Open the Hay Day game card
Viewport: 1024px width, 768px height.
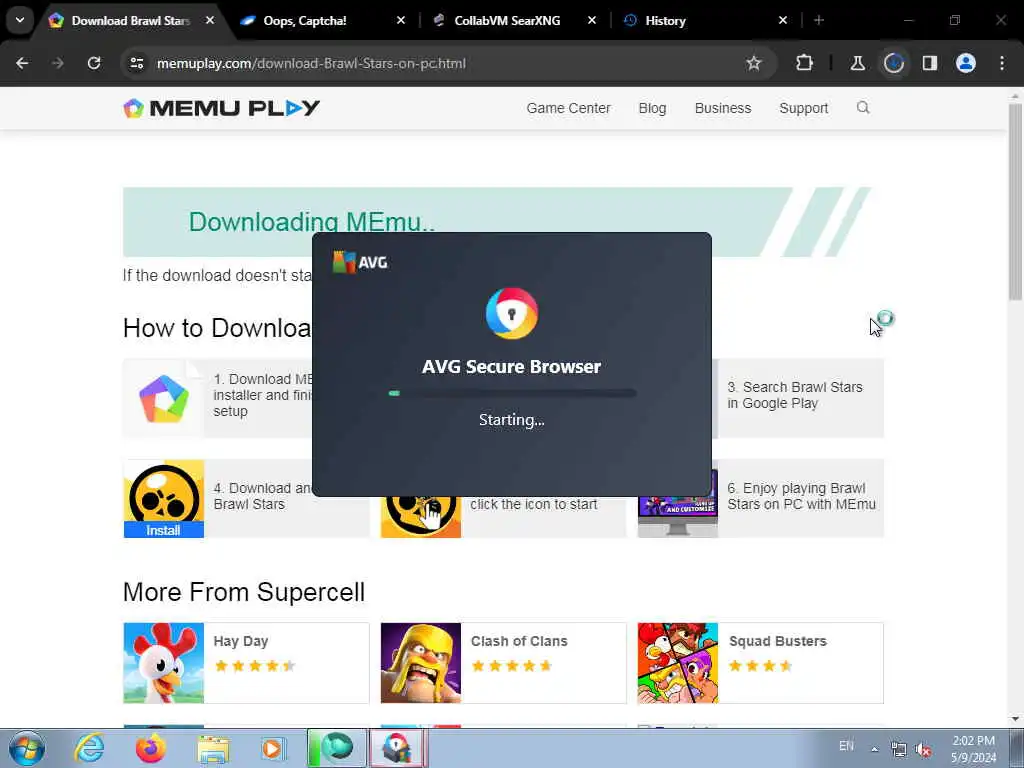[246, 663]
